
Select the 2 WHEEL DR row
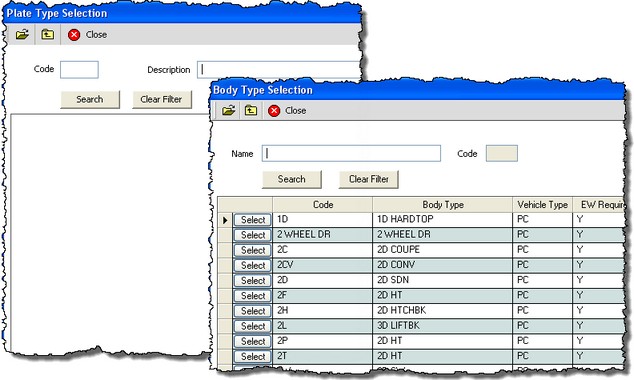(253, 235)
